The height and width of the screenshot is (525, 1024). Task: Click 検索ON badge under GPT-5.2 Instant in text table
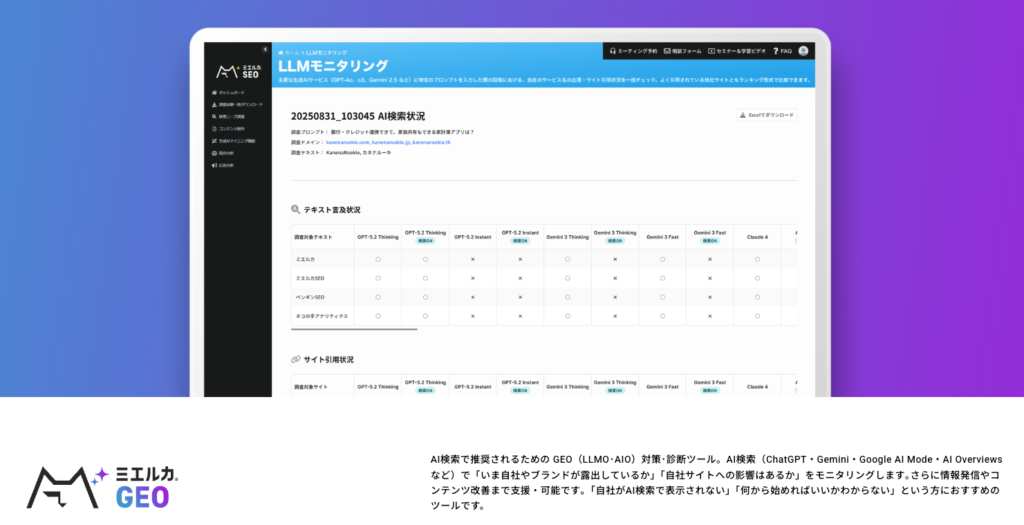point(520,241)
